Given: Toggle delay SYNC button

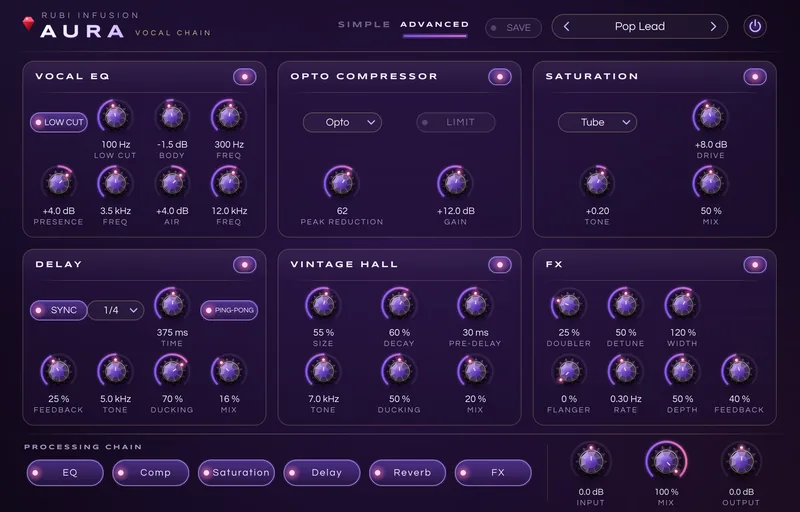Looking at the screenshot, I should pyautogui.click(x=59, y=310).
